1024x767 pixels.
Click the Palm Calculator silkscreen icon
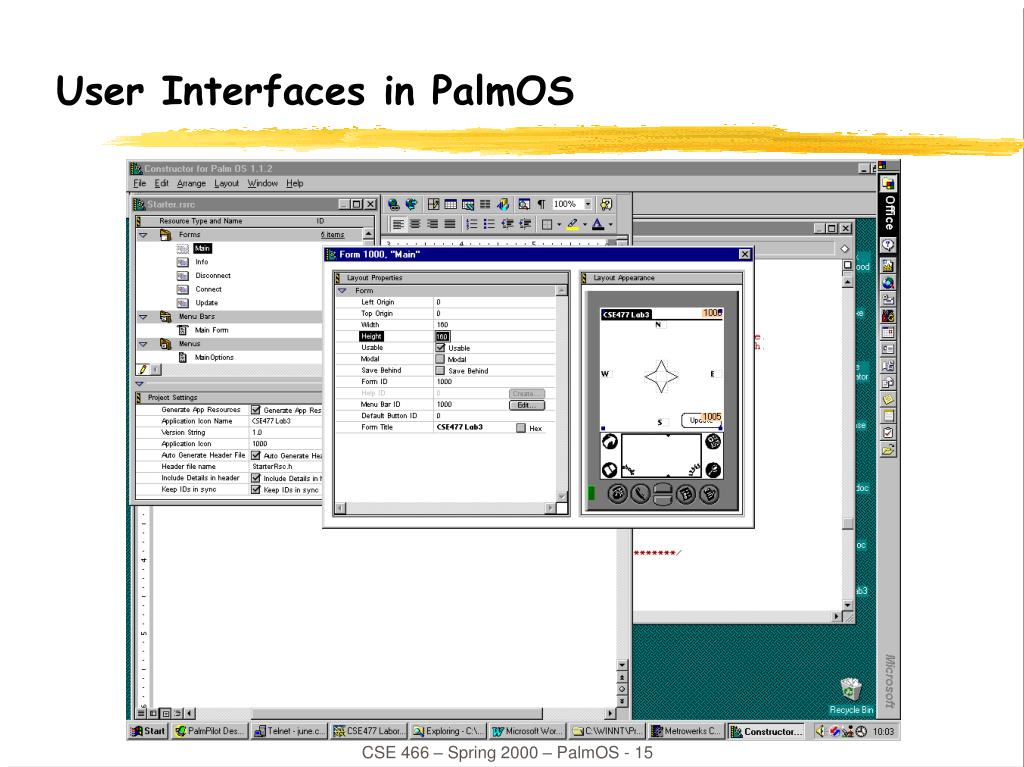[713, 442]
